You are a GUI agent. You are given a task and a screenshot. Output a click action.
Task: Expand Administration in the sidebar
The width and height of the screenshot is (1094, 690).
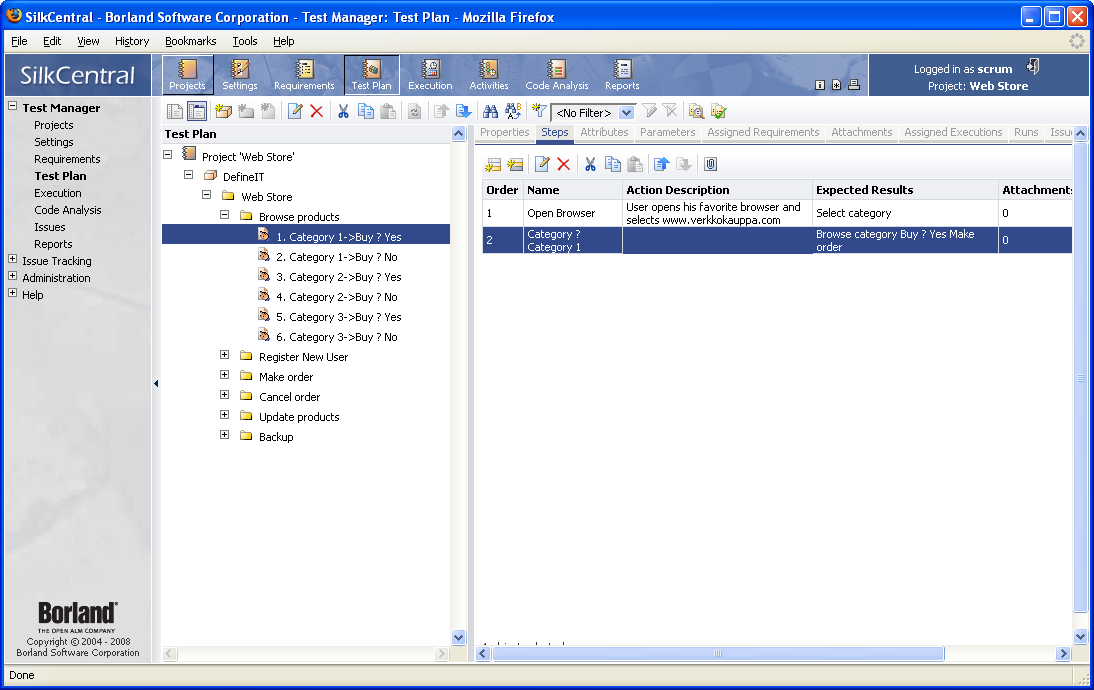[x=13, y=276]
